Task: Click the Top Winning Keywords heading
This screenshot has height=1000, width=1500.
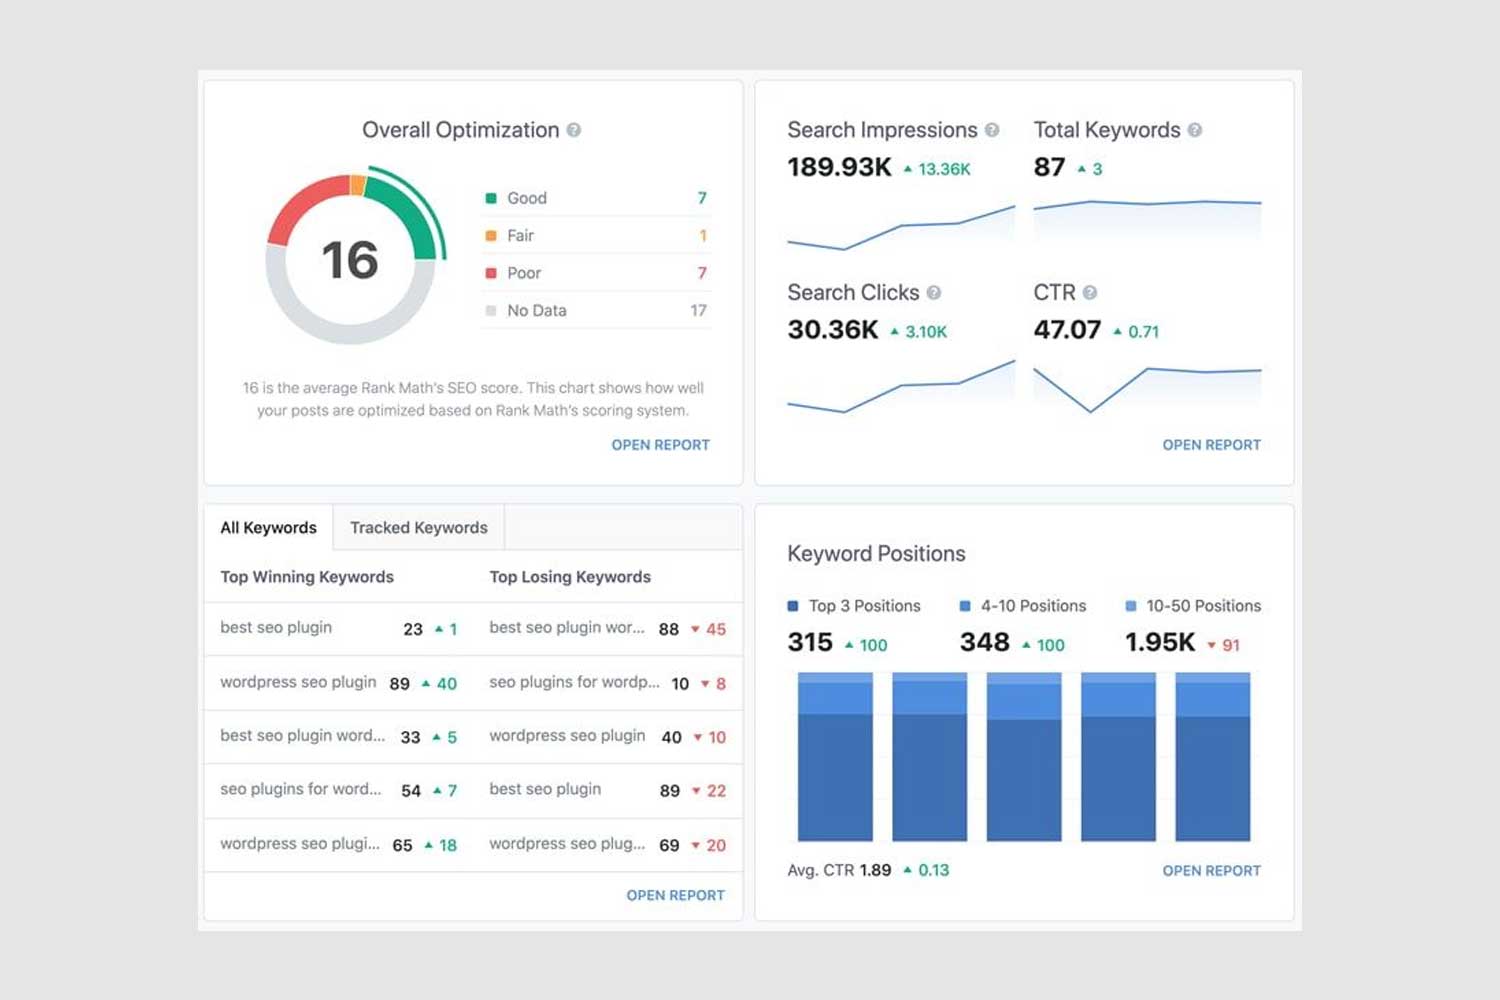Action: [x=307, y=577]
